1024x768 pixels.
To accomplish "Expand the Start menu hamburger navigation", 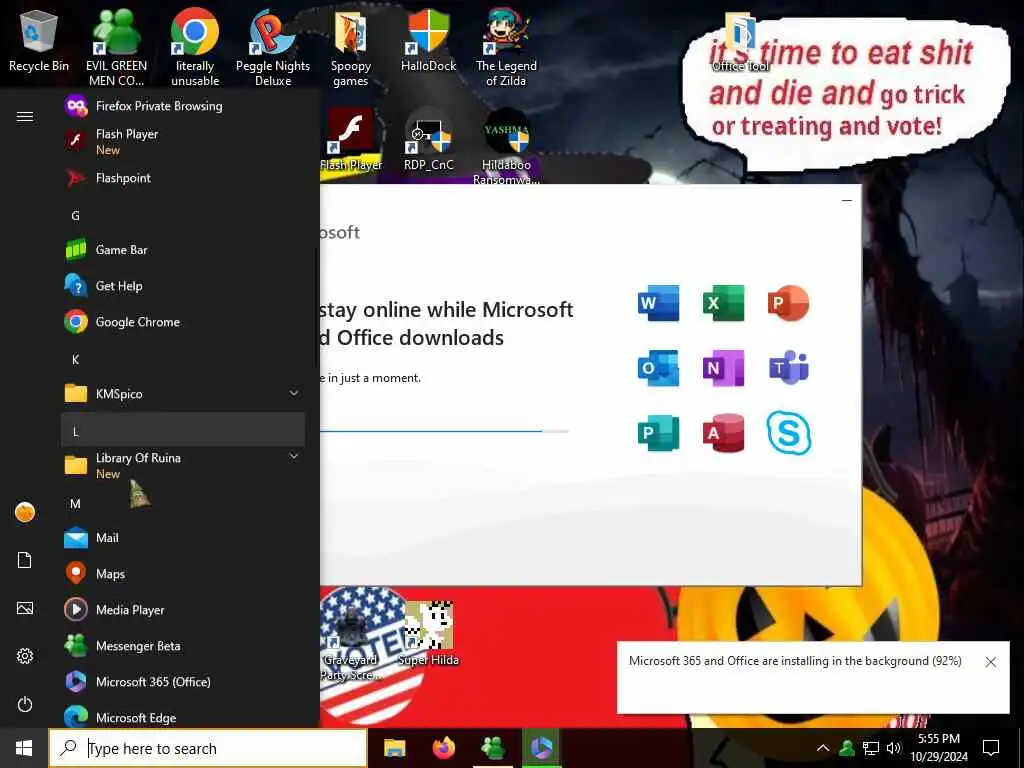I will 25,116.
